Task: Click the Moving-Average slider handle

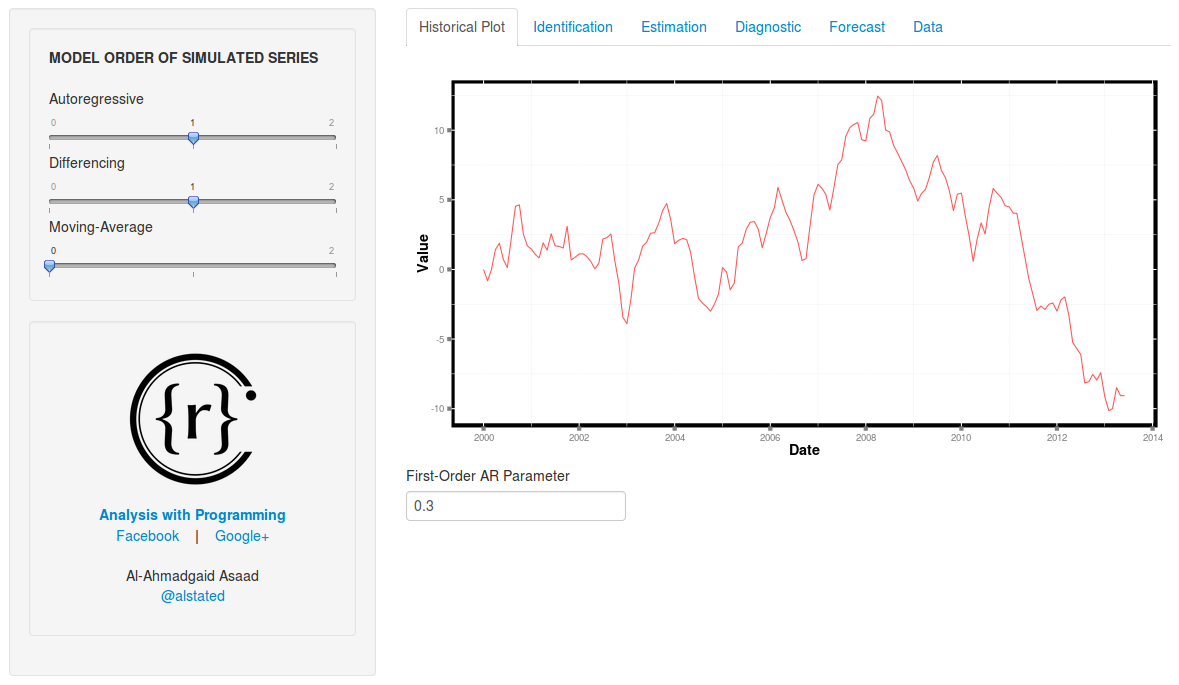Action: (50, 265)
